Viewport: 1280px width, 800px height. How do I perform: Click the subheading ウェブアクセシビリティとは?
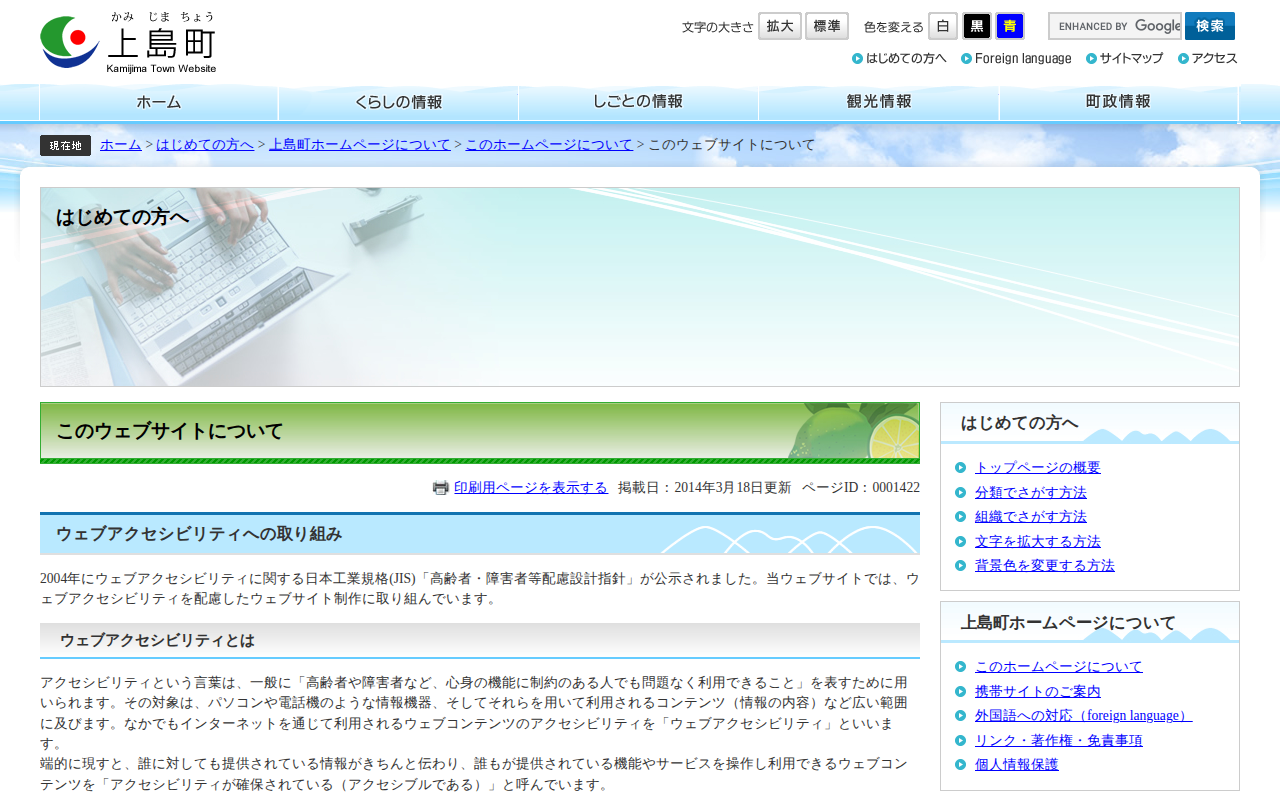click(x=157, y=640)
